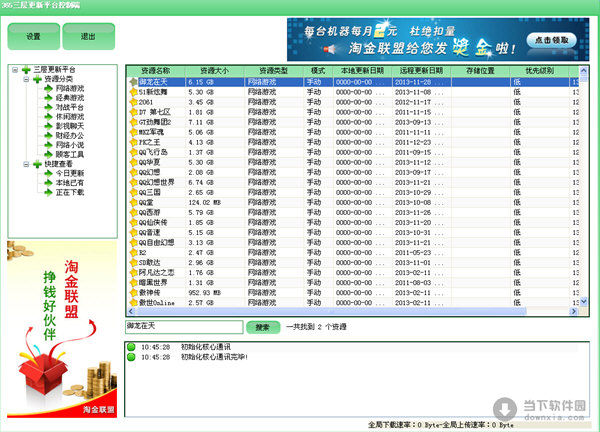Sort by 优先级别 column header
600x432 pixels.
click(540, 71)
